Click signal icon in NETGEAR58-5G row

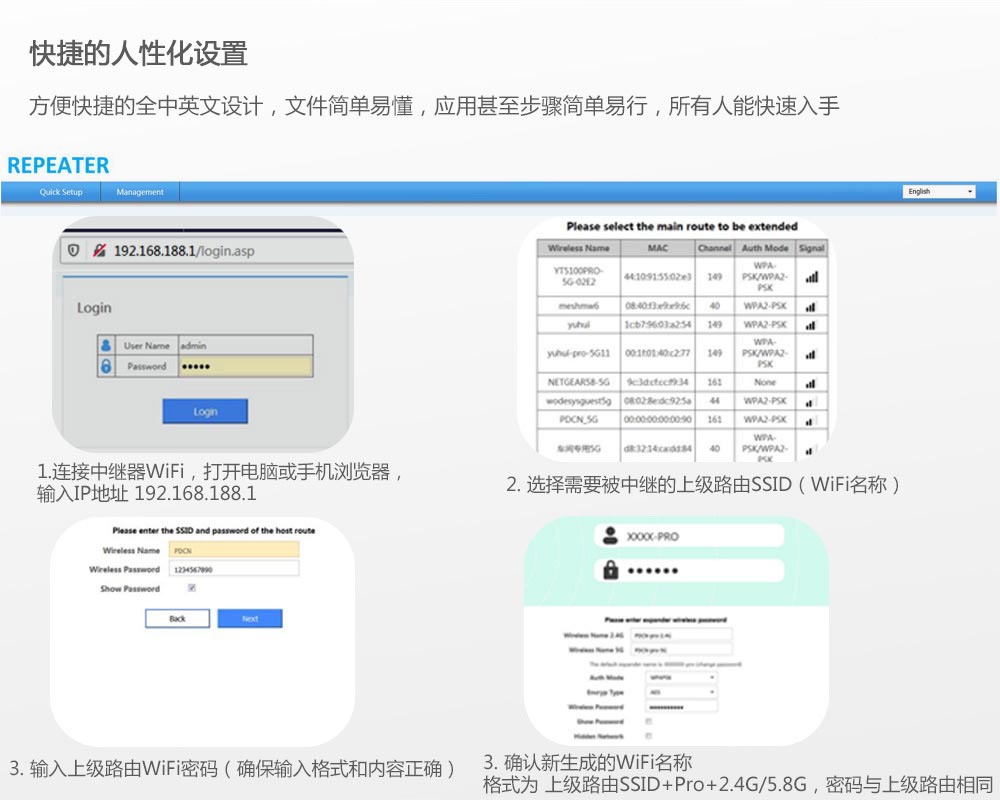[811, 382]
